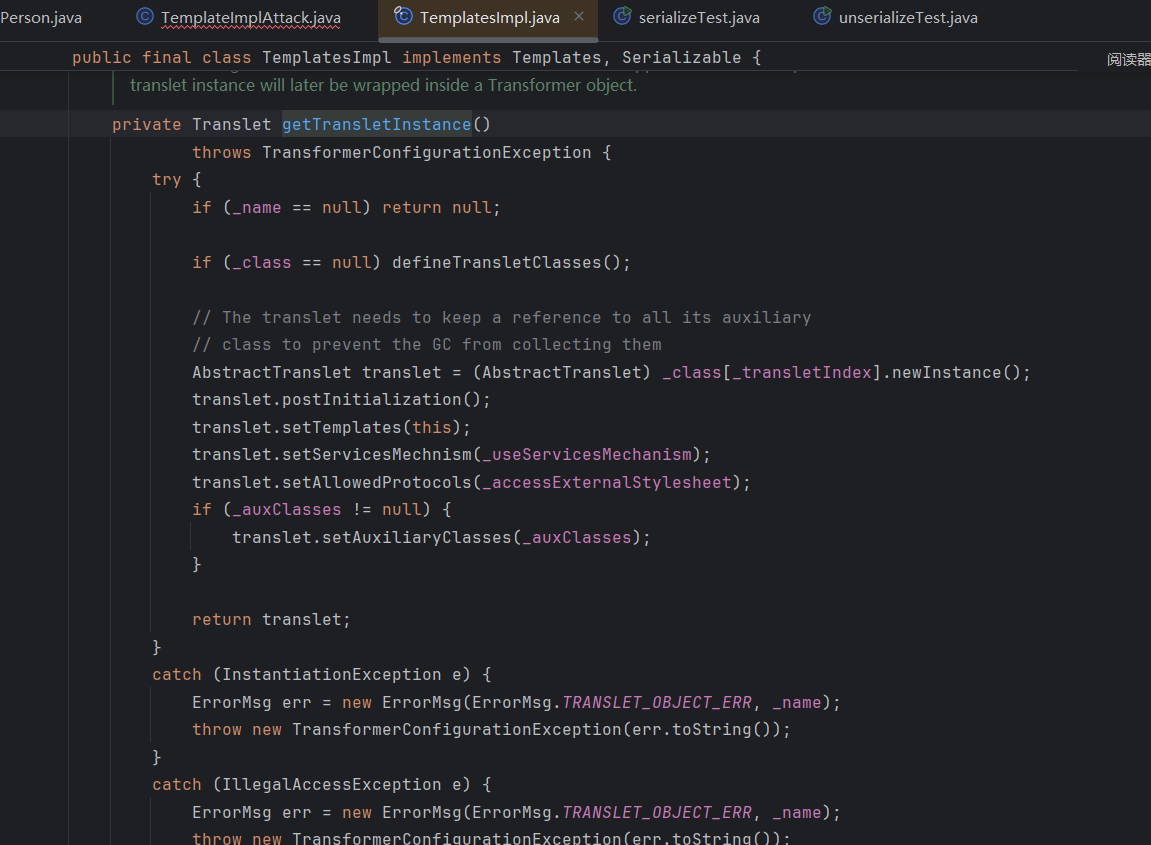Click the TemplatesImpl.java tab file icon
Screen dimensions: 1151x845
click(x=404, y=17)
